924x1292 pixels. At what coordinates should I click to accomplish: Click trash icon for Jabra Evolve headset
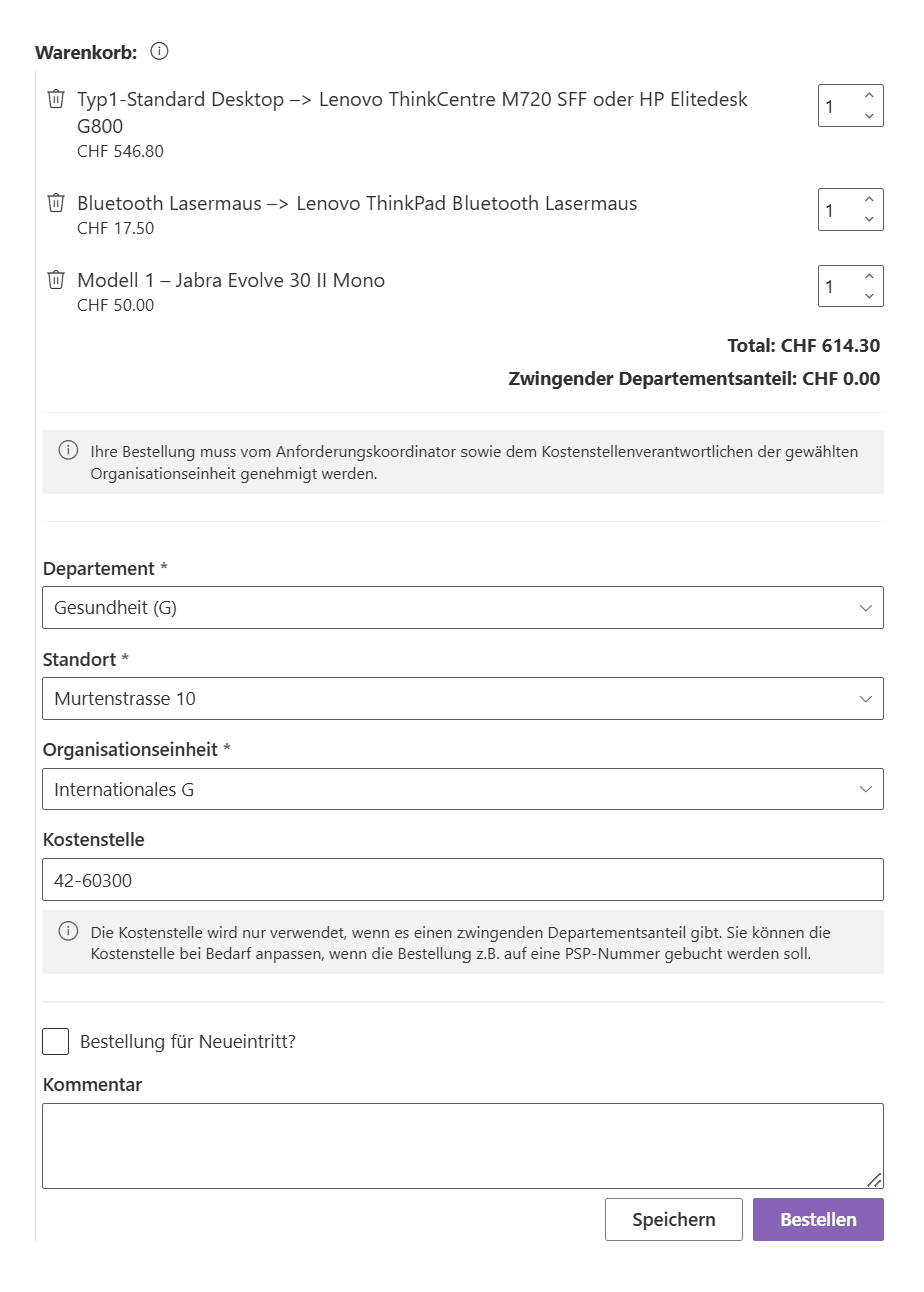point(56,280)
